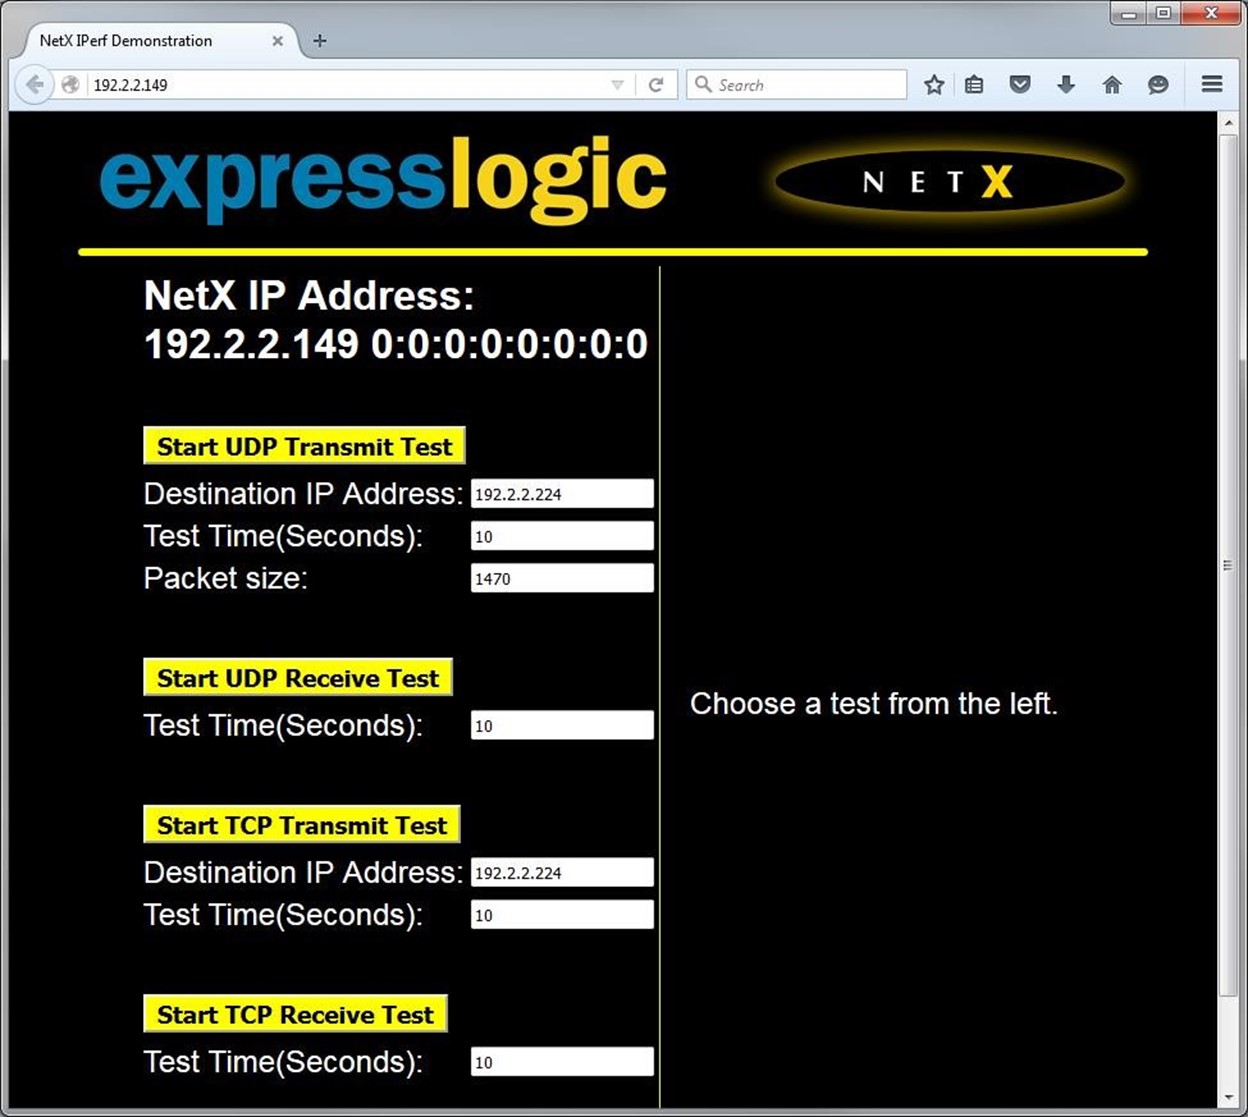Click the back navigation arrow

click(34, 84)
